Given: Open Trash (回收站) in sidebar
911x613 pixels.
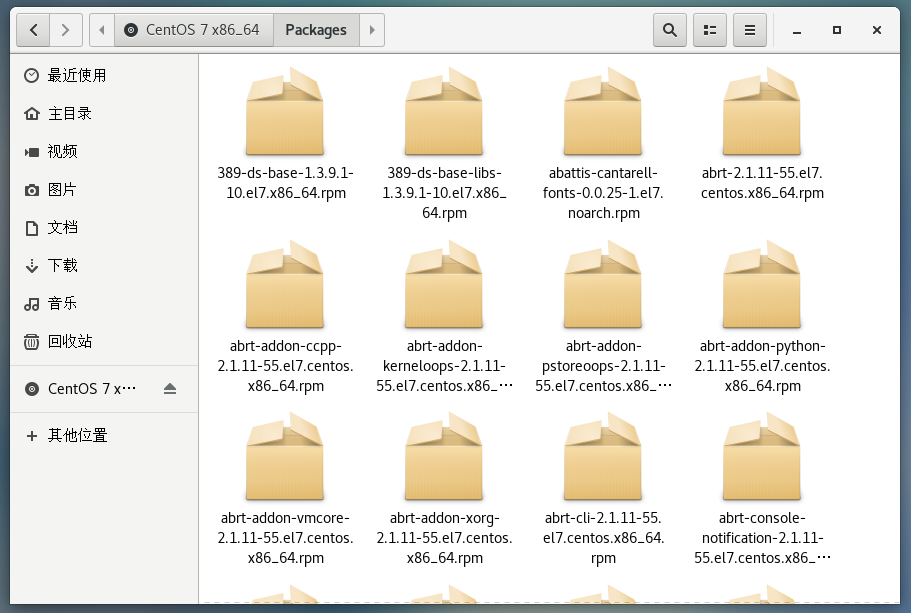Looking at the screenshot, I should [104, 341].
